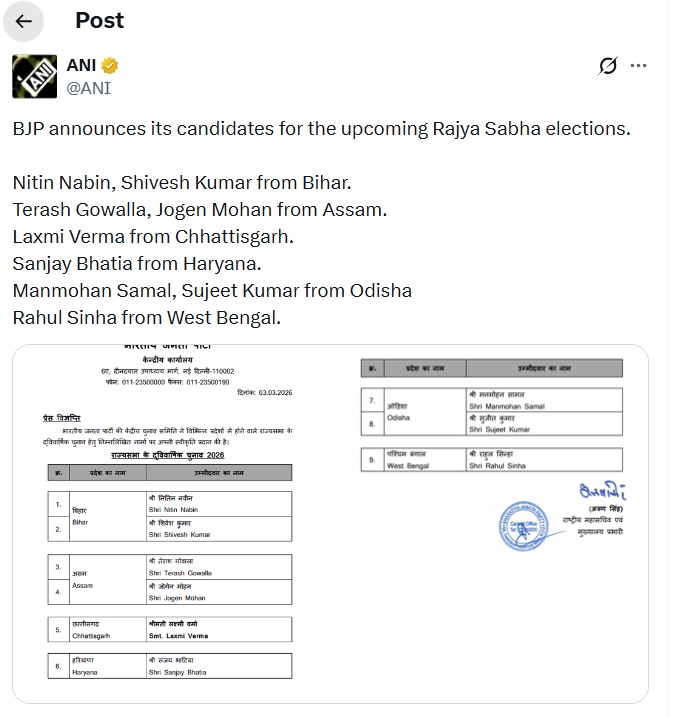This screenshot has width=684, height=717.
Task: Click the Smt. Laxmi Verma Chhattisgarh row
Action: click(169, 629)
